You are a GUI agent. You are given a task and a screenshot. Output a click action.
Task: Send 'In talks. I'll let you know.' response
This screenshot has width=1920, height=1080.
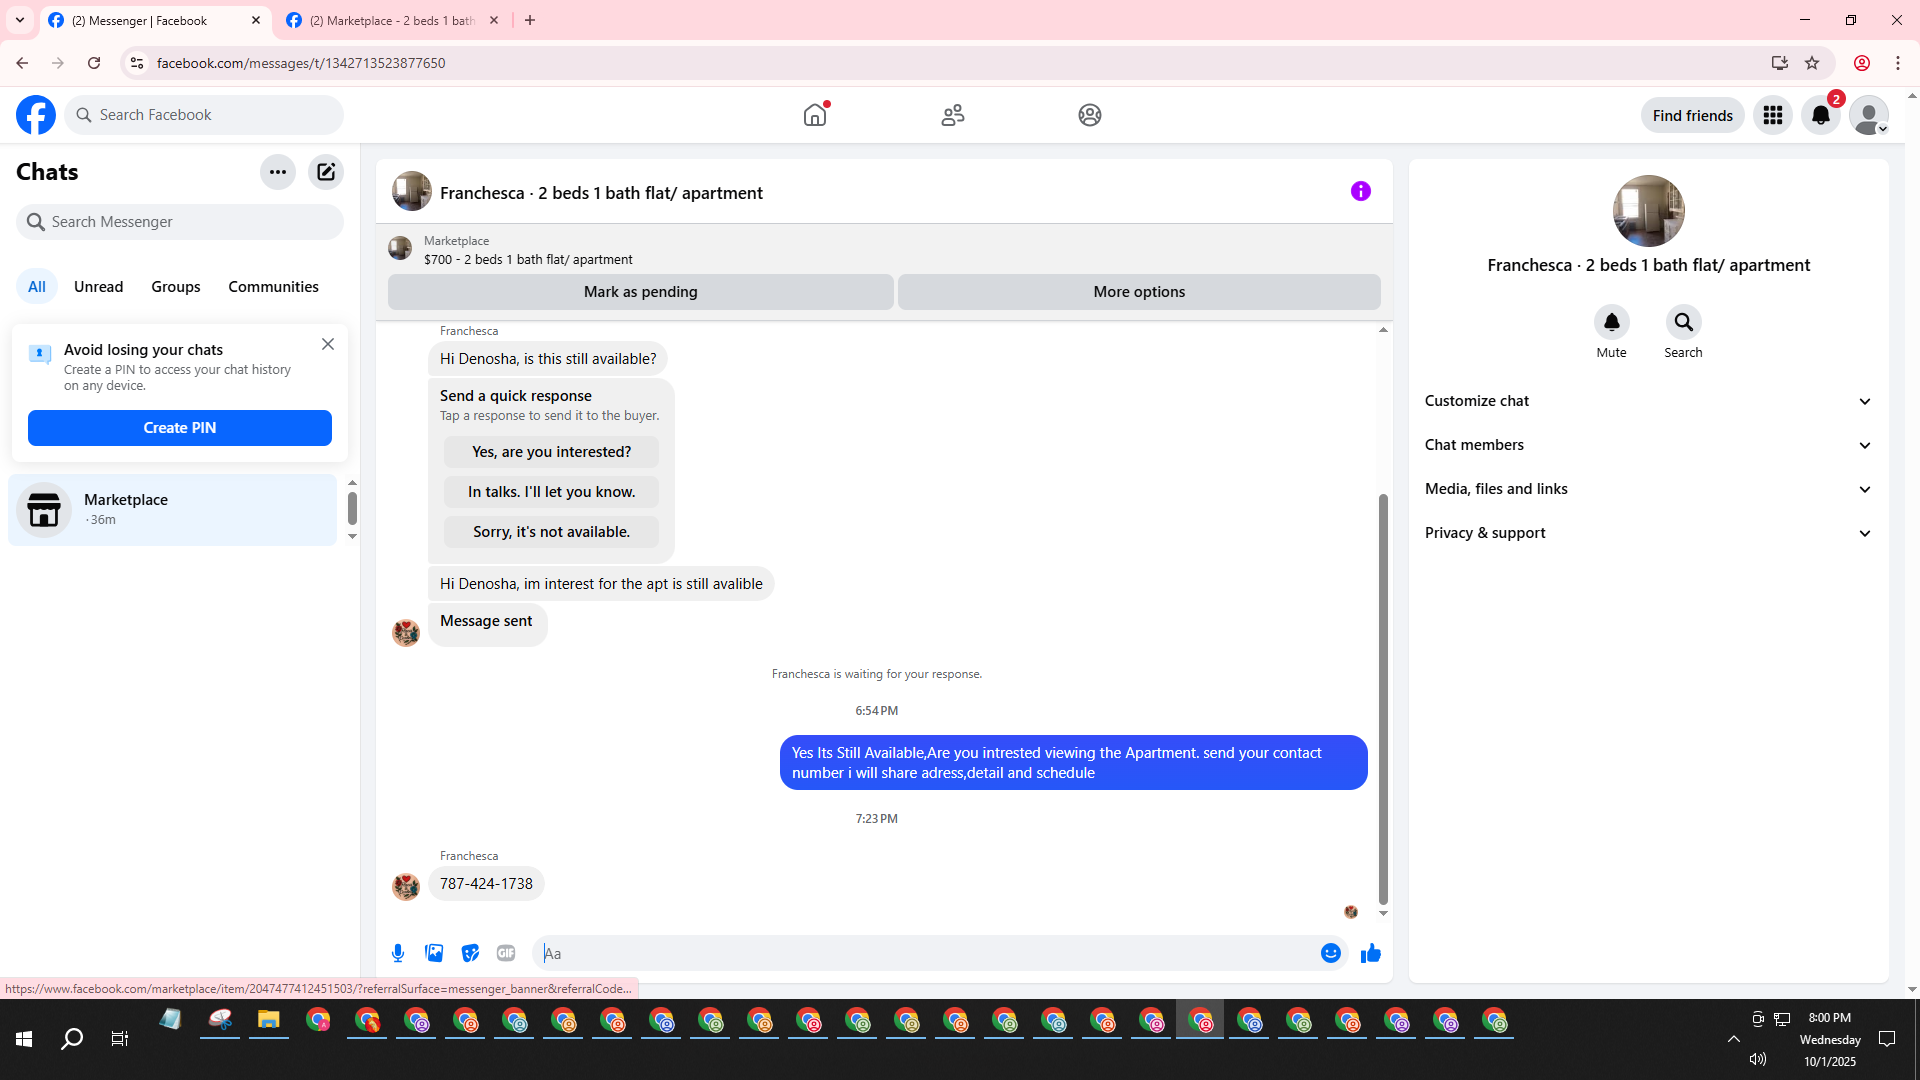tap(552, 492)
